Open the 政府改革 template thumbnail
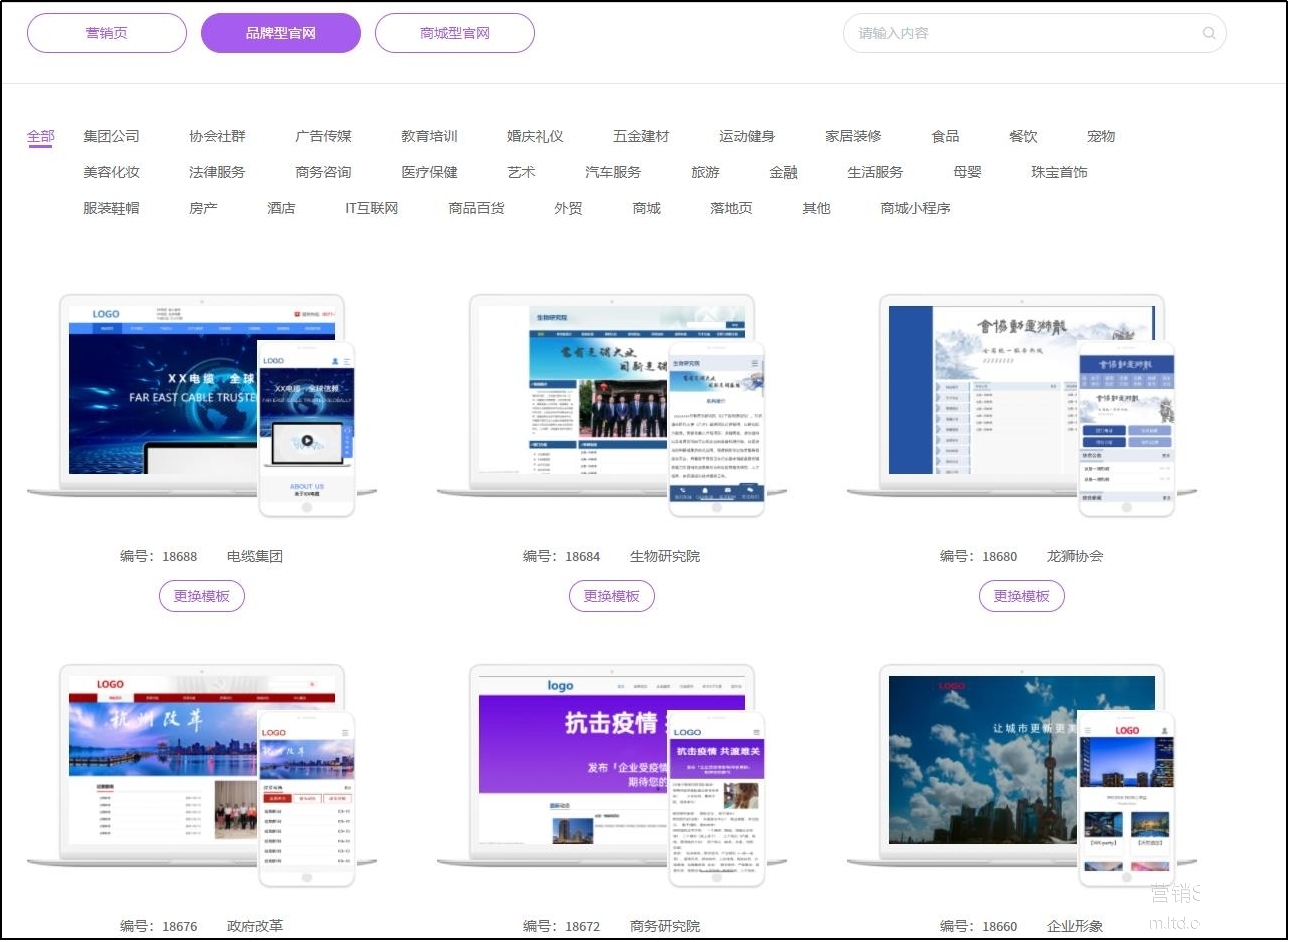Screen dimensions: 1290x942 tap(202, 770)
